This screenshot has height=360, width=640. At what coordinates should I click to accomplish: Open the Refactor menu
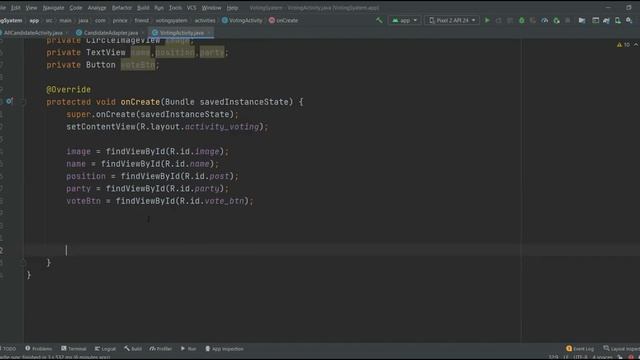[122, 8]
